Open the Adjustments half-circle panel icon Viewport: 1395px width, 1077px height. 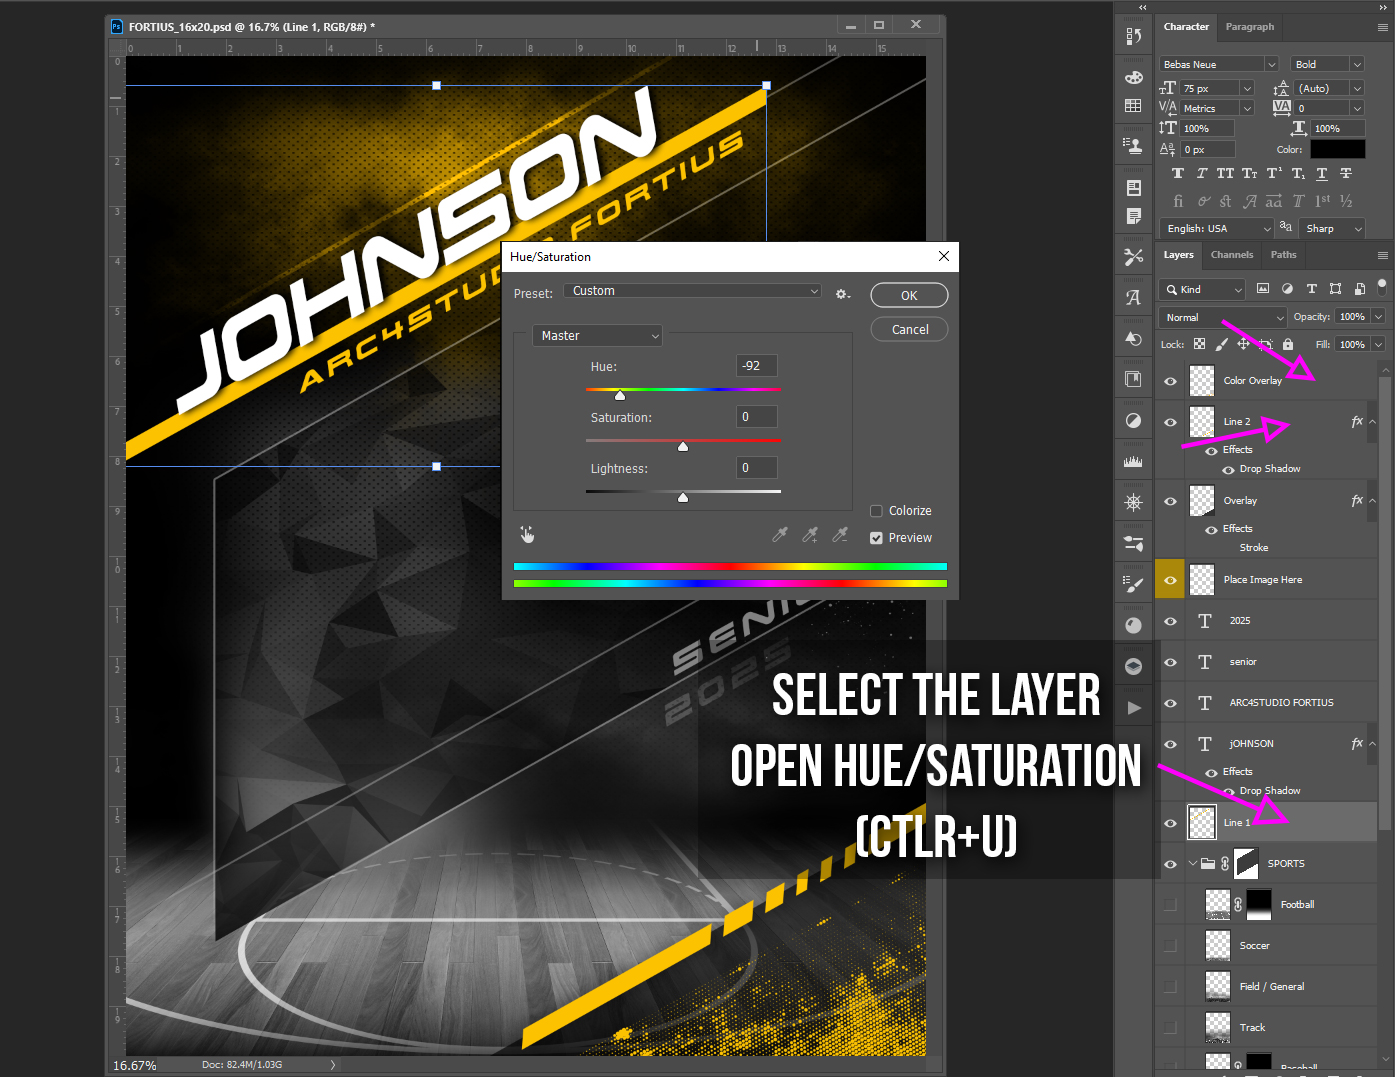[x=1133, y=420]
